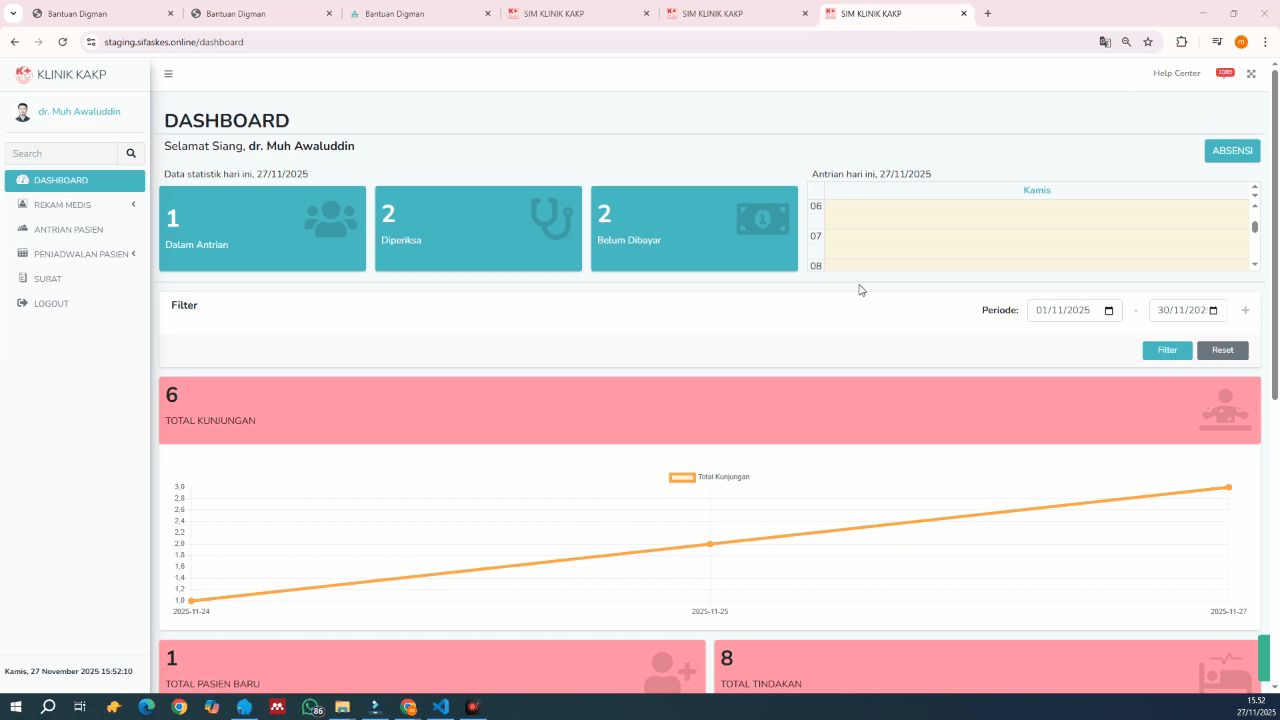Click the Absensi button
The width and height of the screenshot is (1280, 720).
tap(1232, 150)
